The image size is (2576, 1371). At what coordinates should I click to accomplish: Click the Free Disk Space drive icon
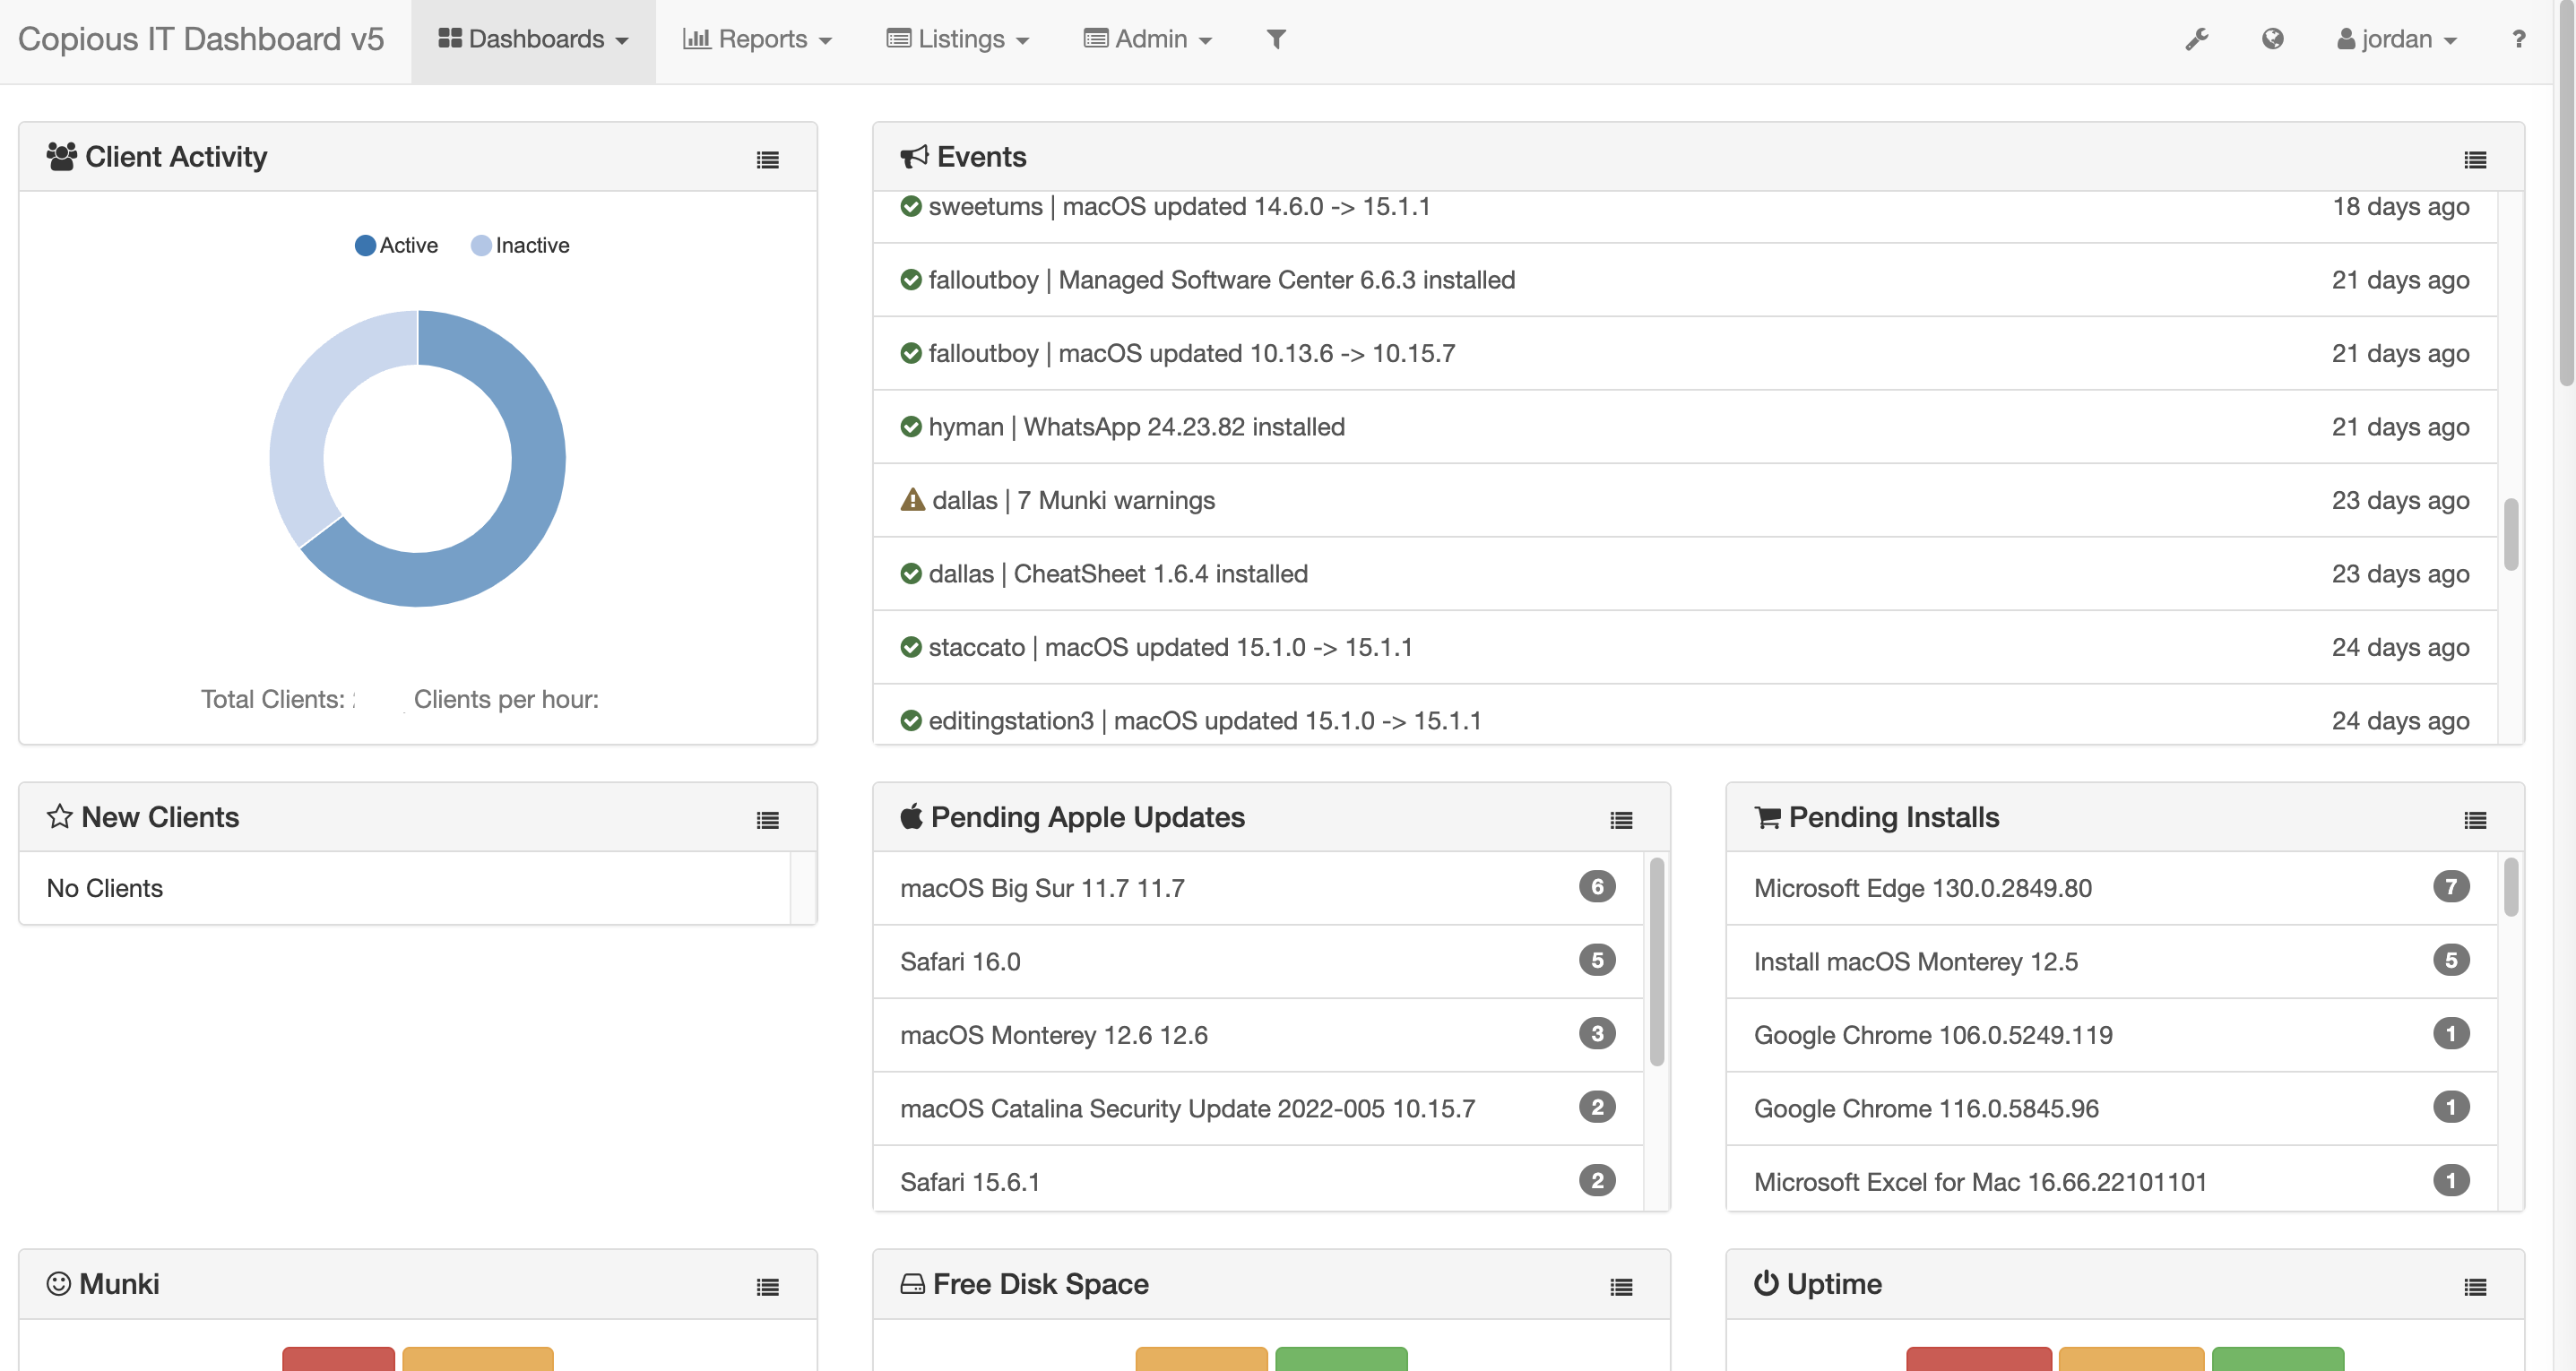tap(912, 1284)
